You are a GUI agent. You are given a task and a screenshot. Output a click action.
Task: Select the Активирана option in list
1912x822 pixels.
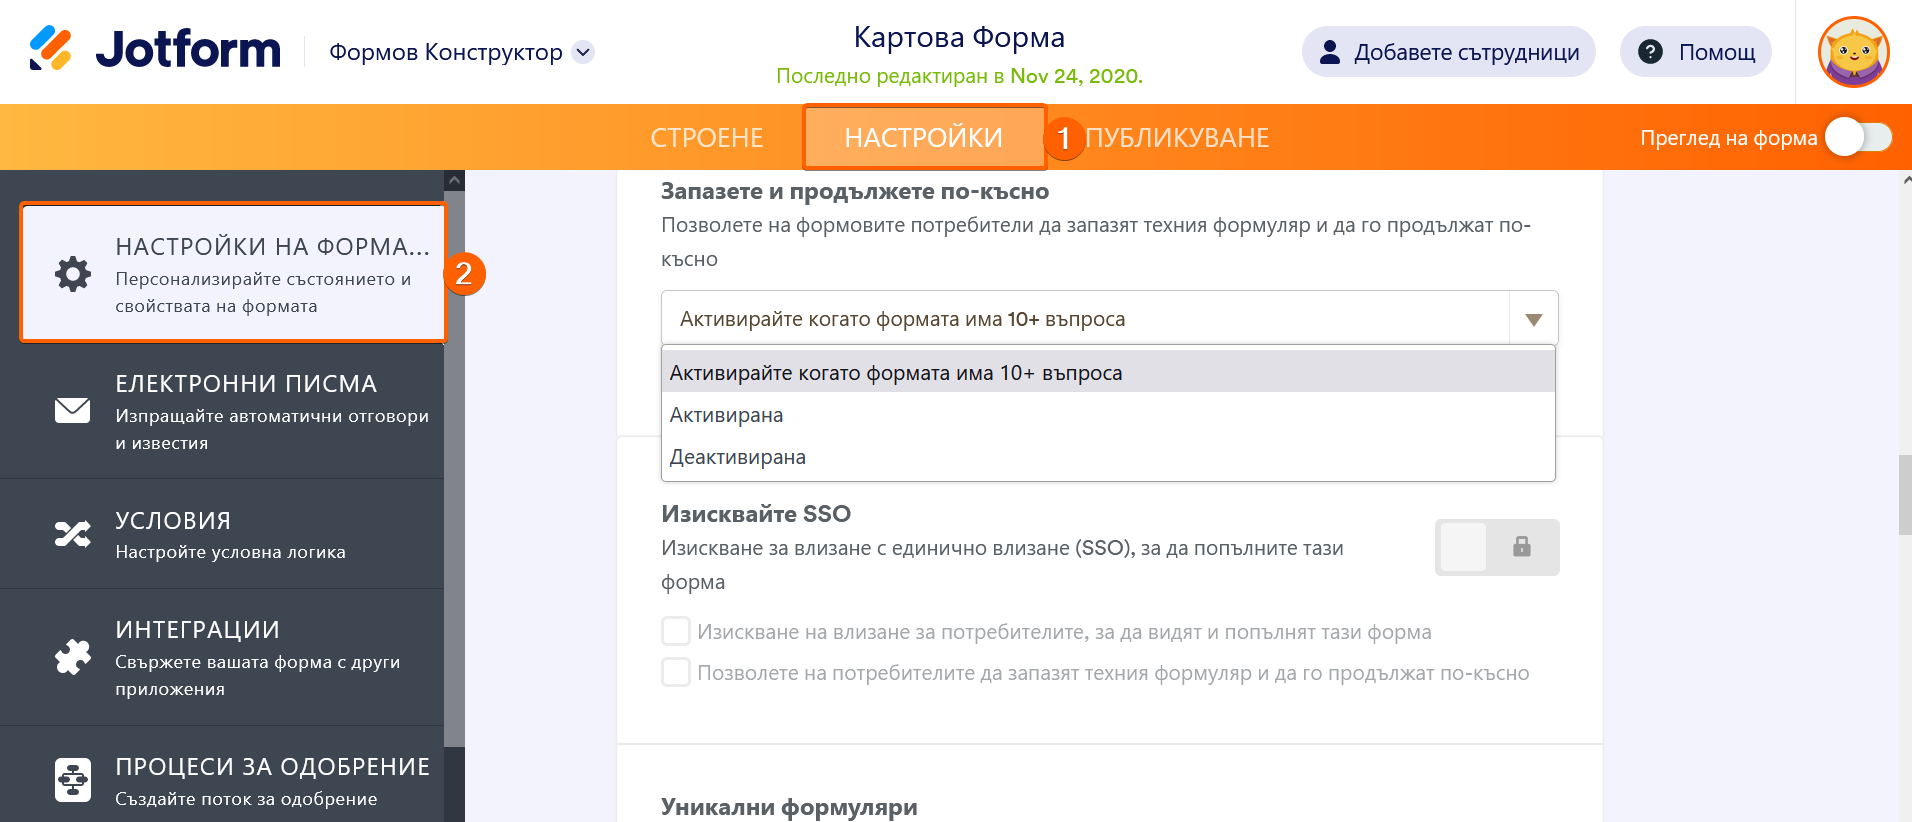[x=727, y=415]
